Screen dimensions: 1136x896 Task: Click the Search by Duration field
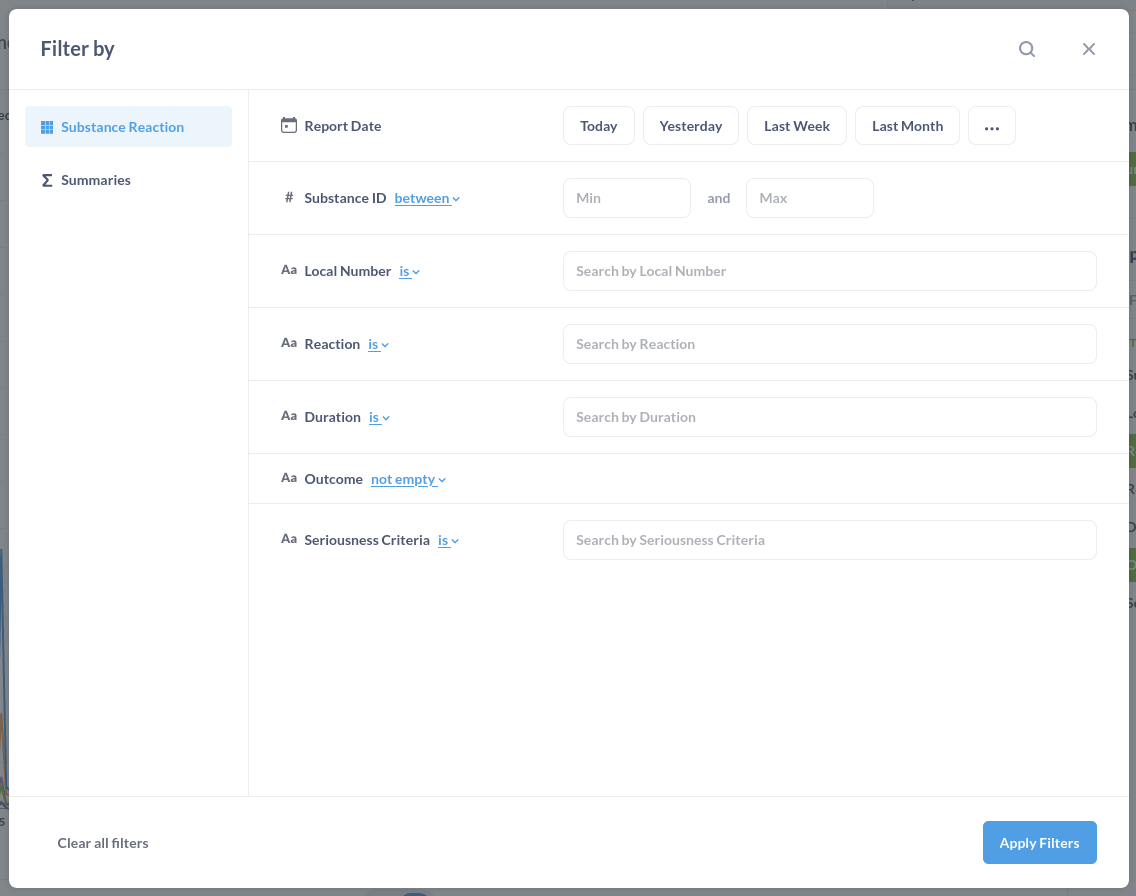[830, 417]
